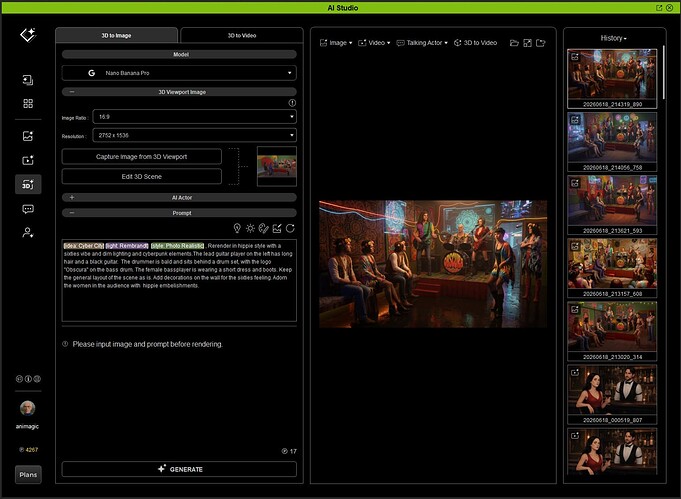This screenshot has height=499, width=681.
Task: Click the light: Rembrandt prompt tag
Action: pyautogui.click(x=127, y=246)
